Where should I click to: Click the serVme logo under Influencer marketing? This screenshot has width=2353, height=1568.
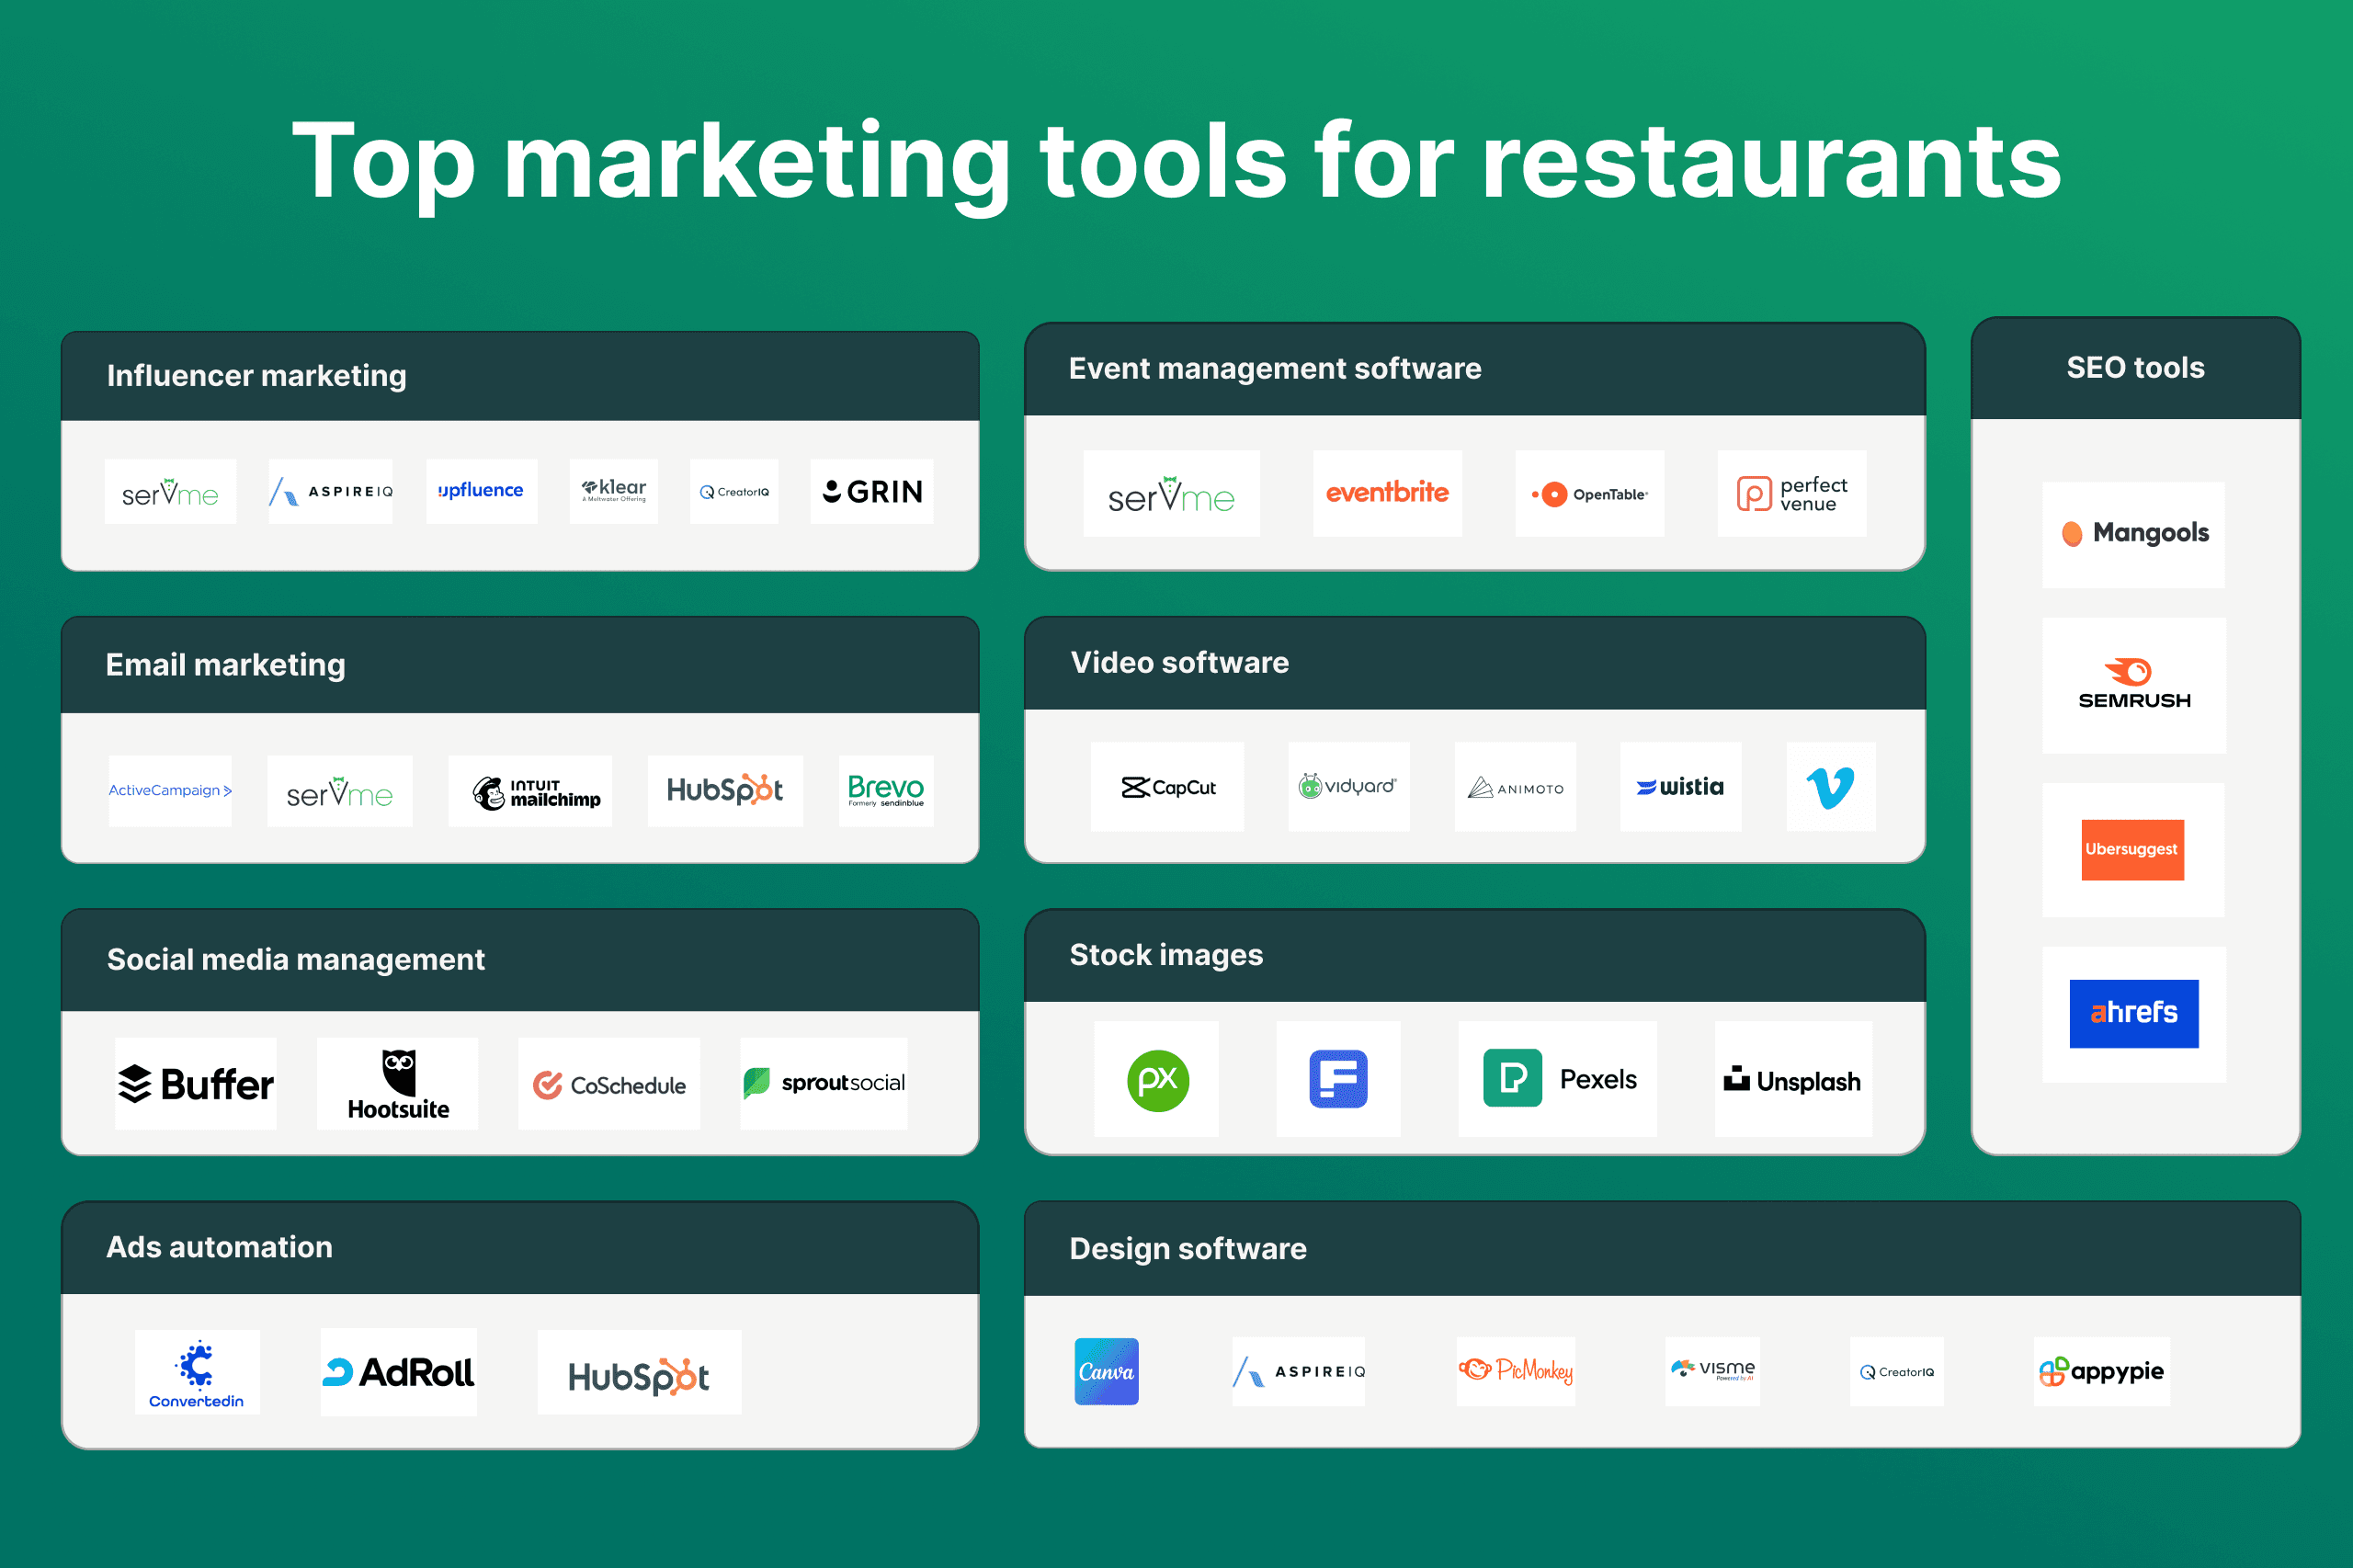click(x=170, y=491)
